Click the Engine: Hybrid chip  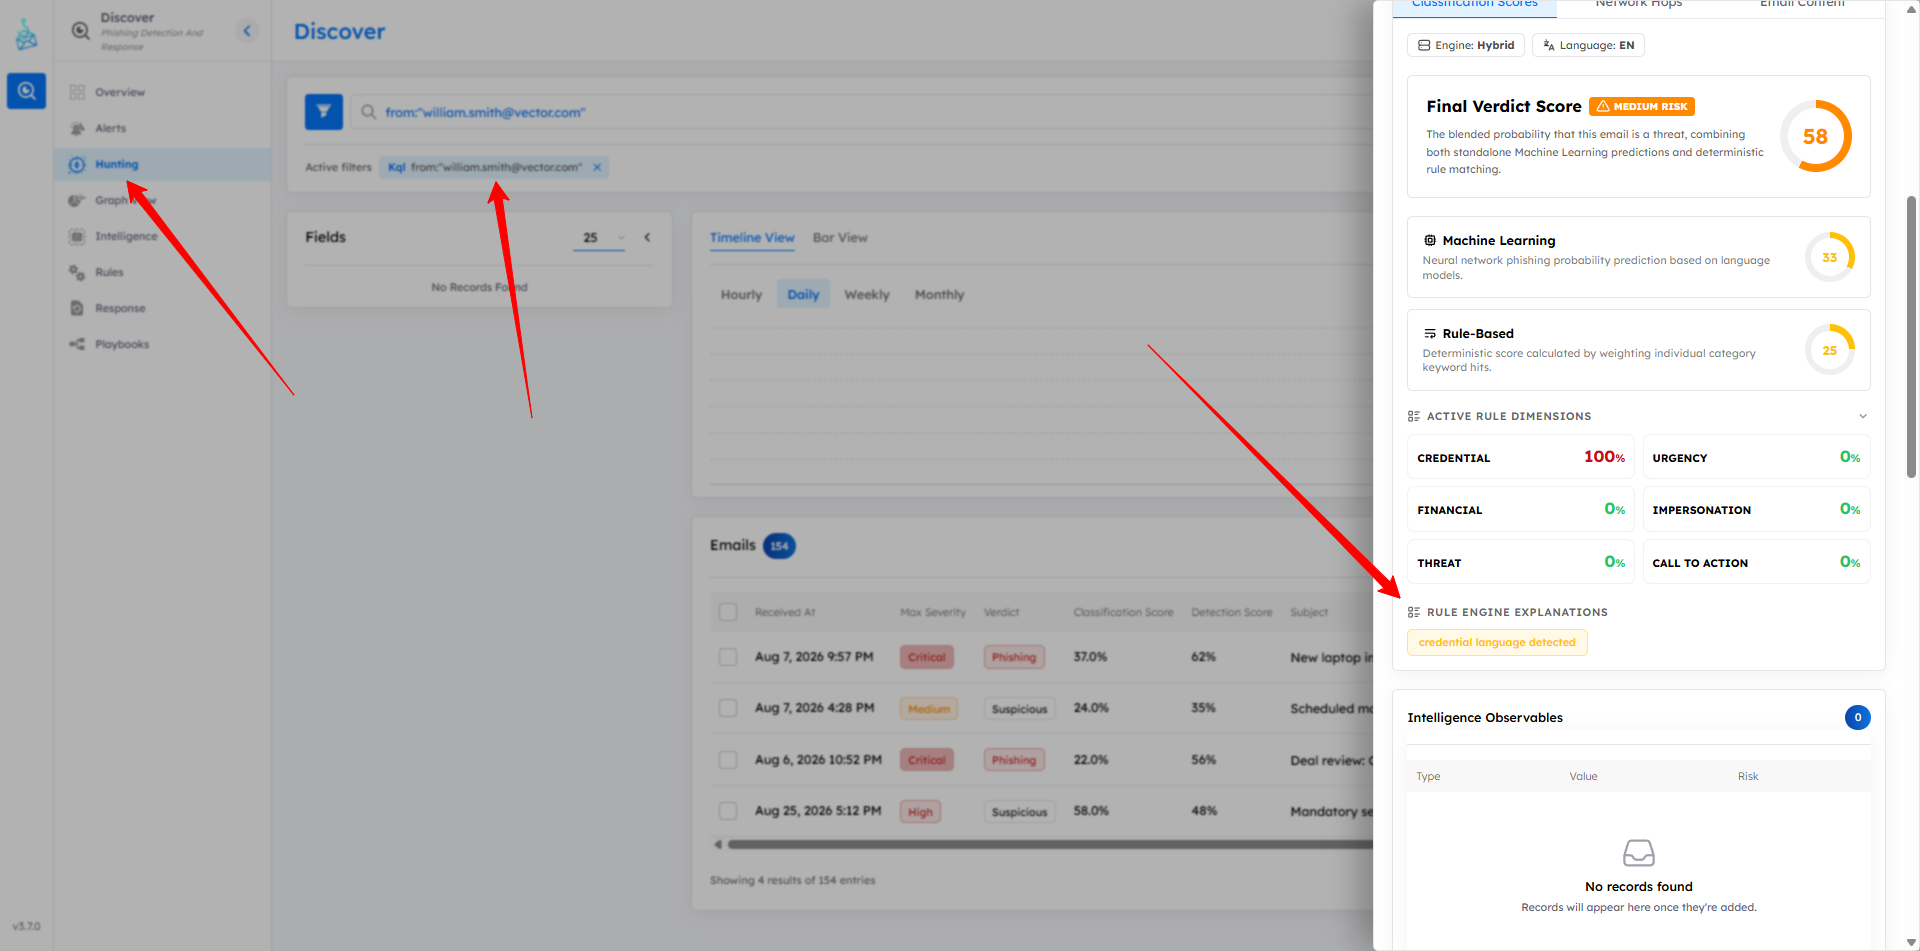pos(1466,45)
